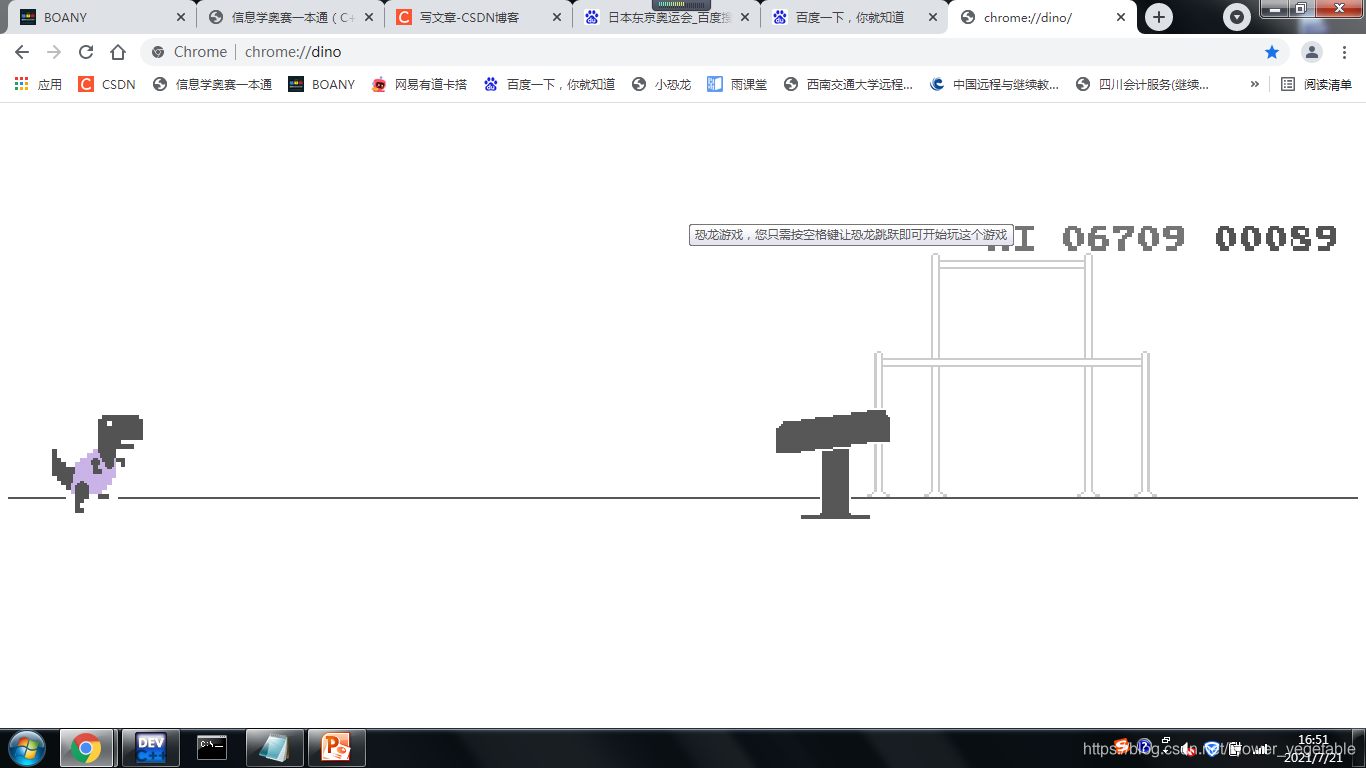Reload the dino page

point(86,52)
